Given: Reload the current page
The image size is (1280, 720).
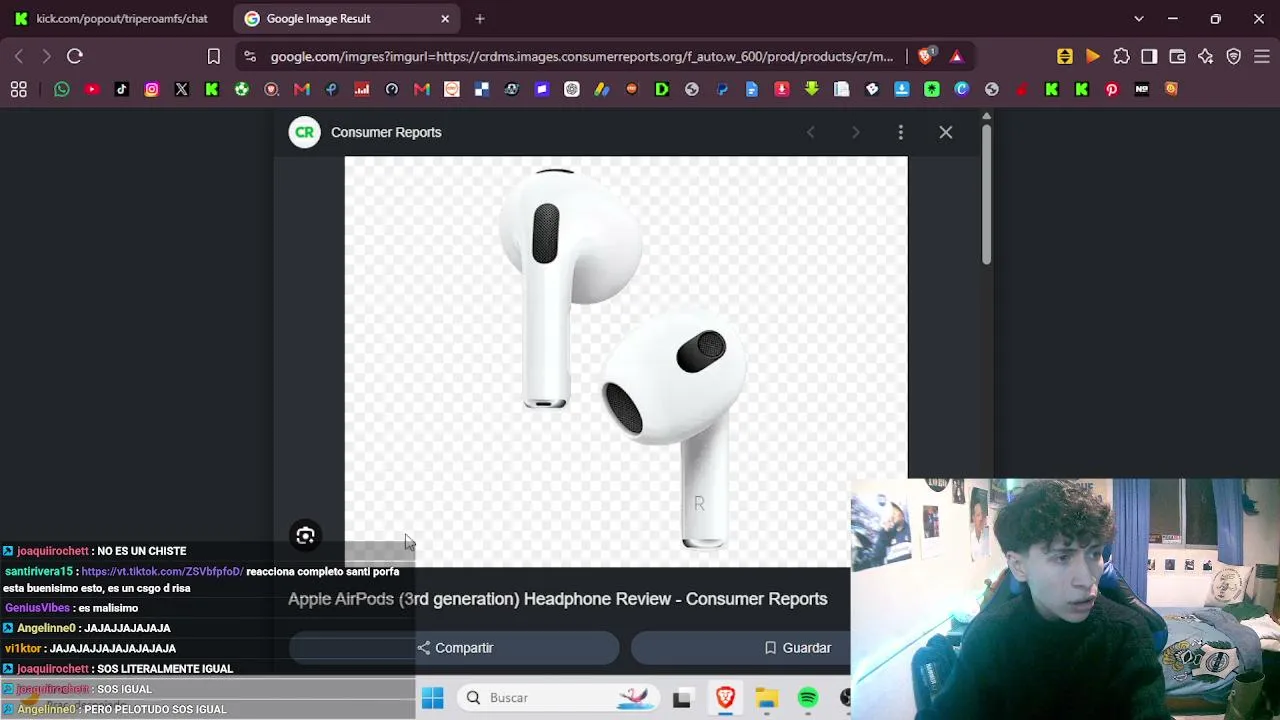Looking at the screenshot, I should tap(75, 56).
